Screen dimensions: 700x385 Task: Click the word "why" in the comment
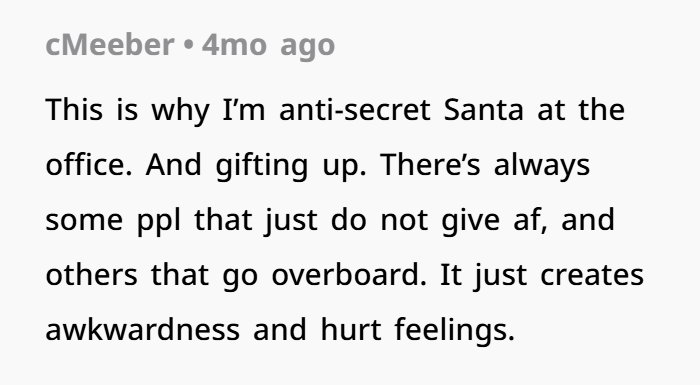tap(180, 111)
